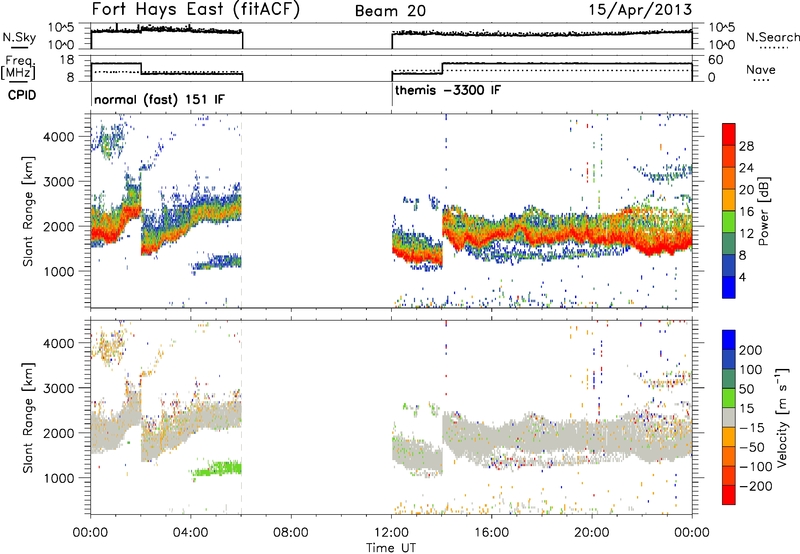Click the 'N.Search' legend label

click(772, 37)
